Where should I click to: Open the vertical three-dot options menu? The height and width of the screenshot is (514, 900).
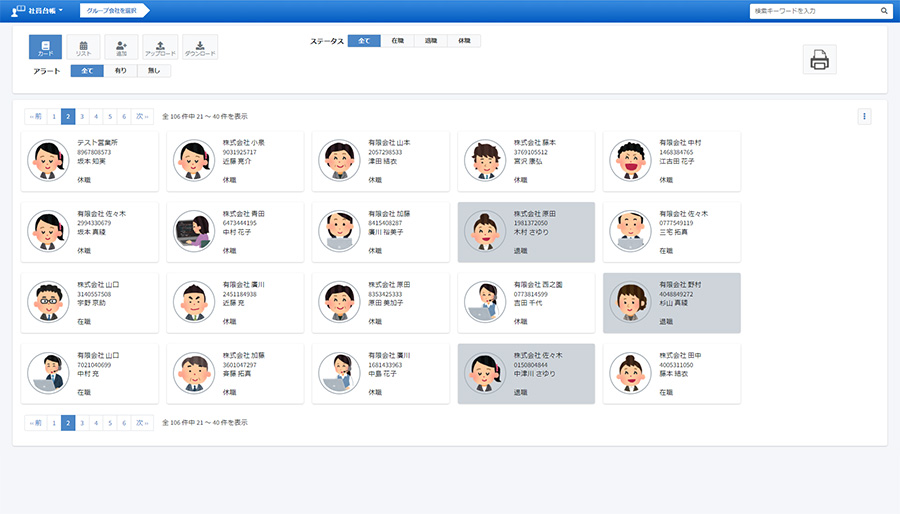(x=865, y=117)
